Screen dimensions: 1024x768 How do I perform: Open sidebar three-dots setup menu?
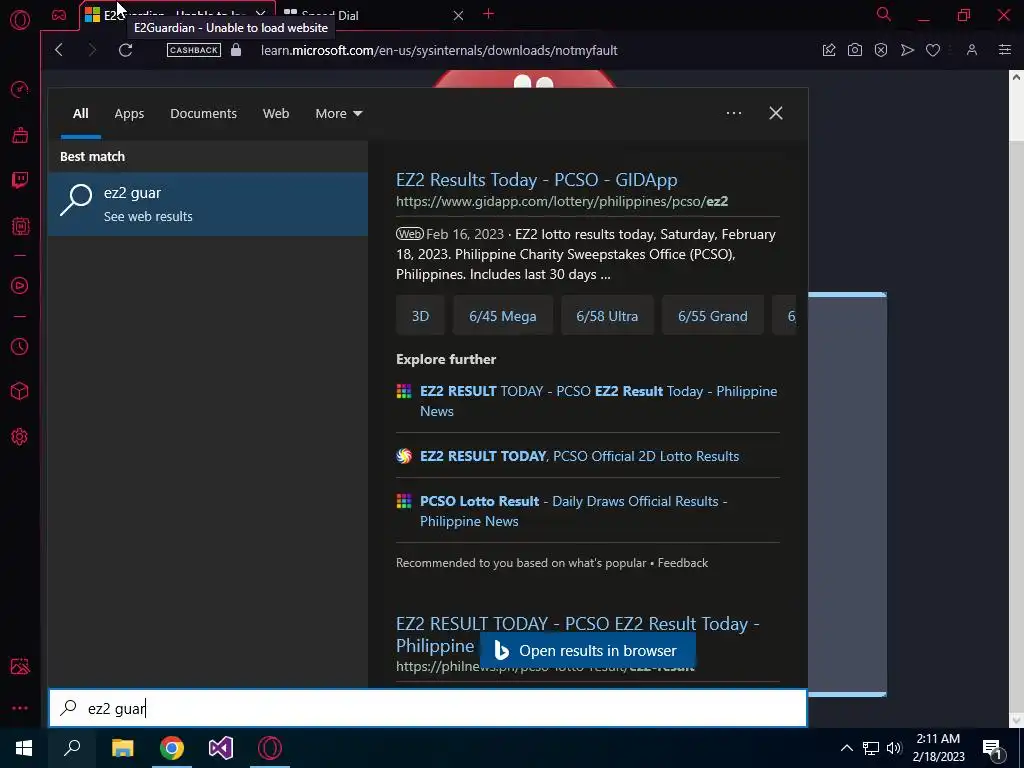tap(20, 708)
